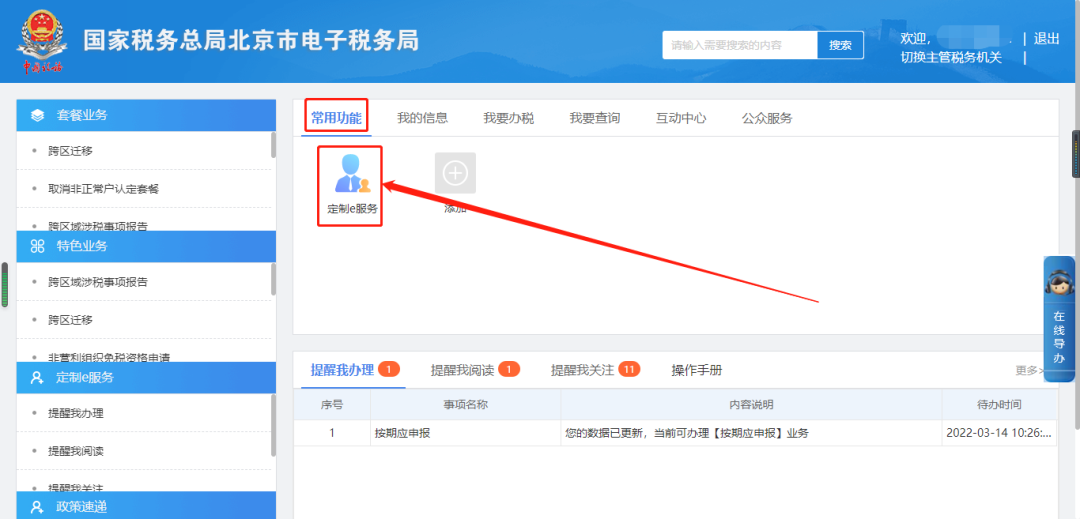Image resolution: width=1080 pixels, height=519 pixels.
Task: Click the 按期应申报 table cell
Action: 466,433
